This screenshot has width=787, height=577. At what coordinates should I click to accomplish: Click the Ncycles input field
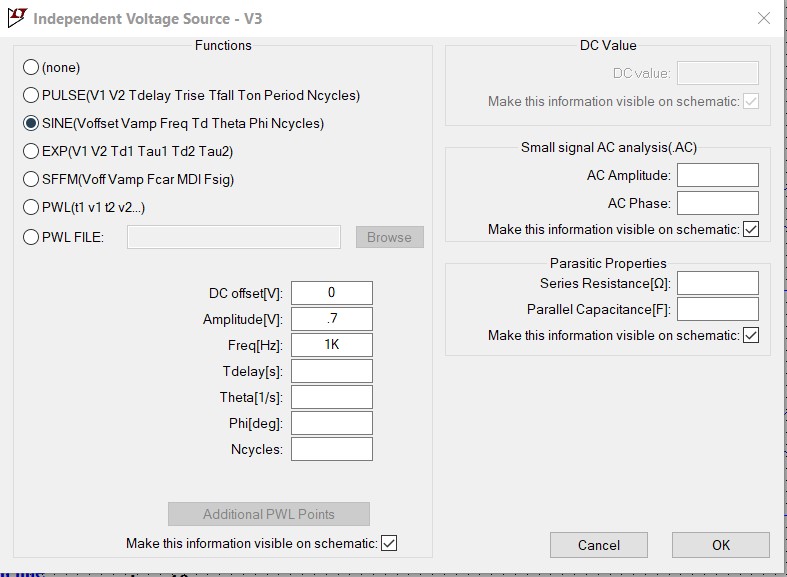click(x=332, y=449)
